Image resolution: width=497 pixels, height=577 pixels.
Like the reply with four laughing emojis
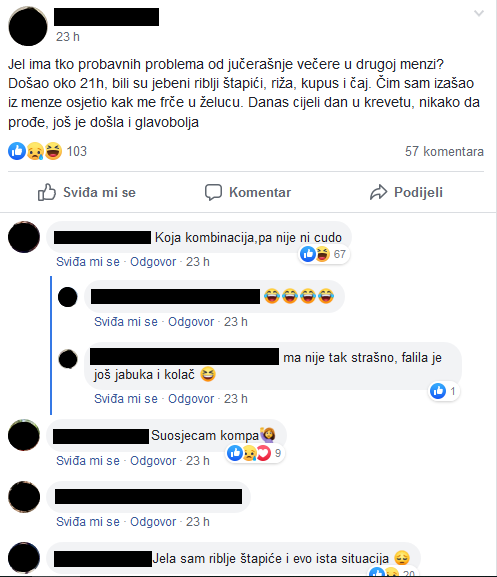[x=126, y=322]
